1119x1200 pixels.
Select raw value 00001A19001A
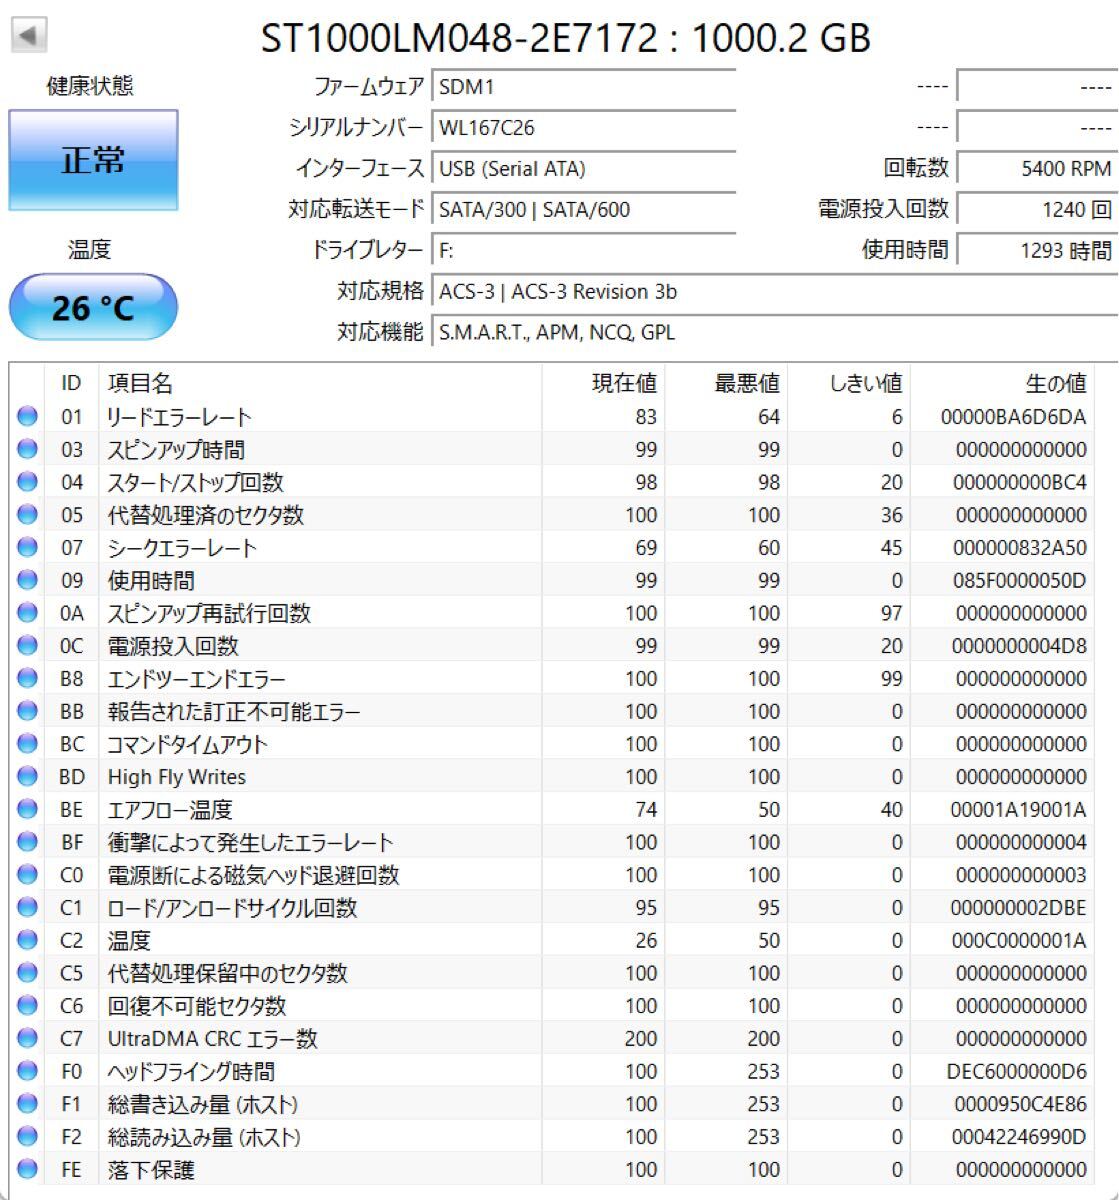(1018, 809)
